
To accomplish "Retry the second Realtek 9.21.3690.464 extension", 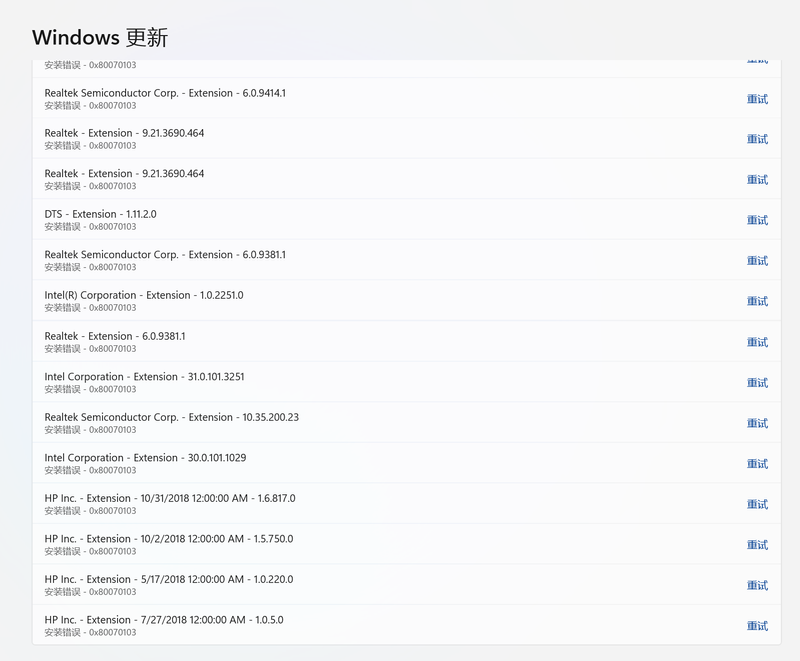I will [757, 180].
